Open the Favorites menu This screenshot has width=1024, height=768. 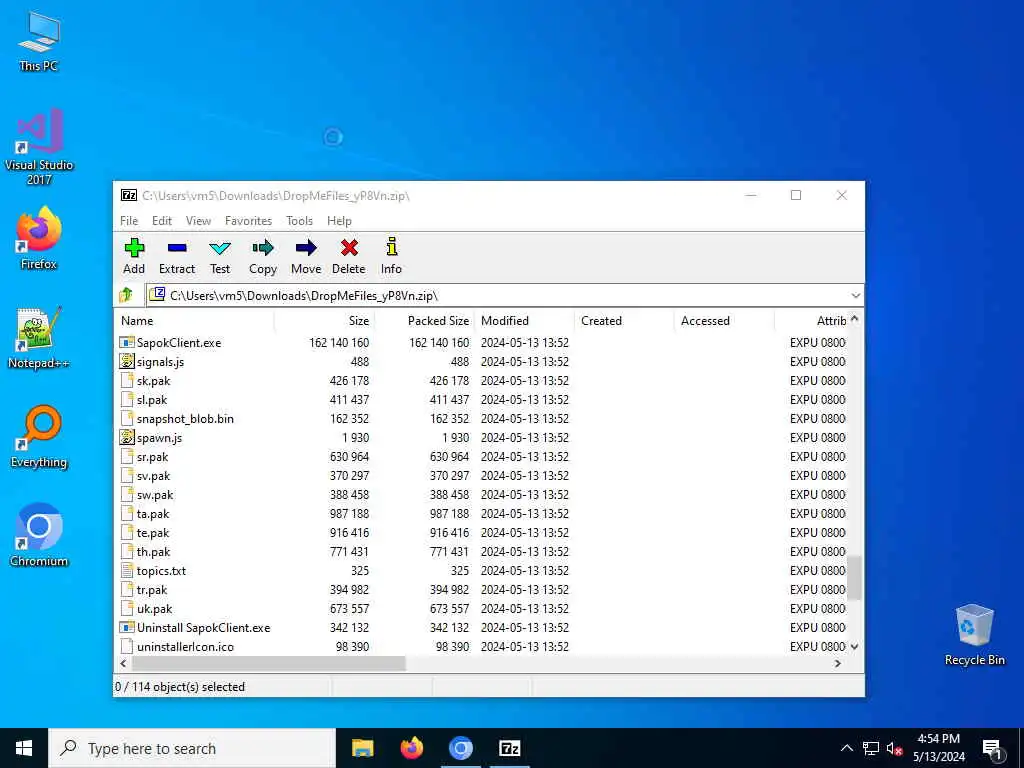[248, 221]
